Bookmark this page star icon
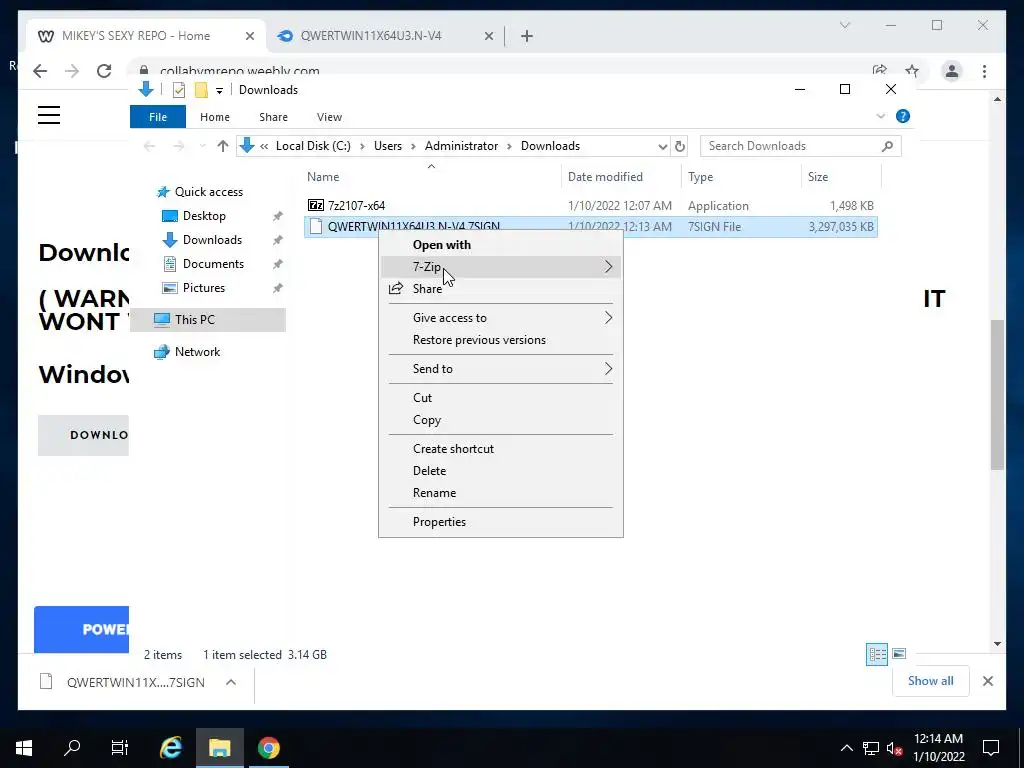The image size is (1024, 768). (912, 71)
